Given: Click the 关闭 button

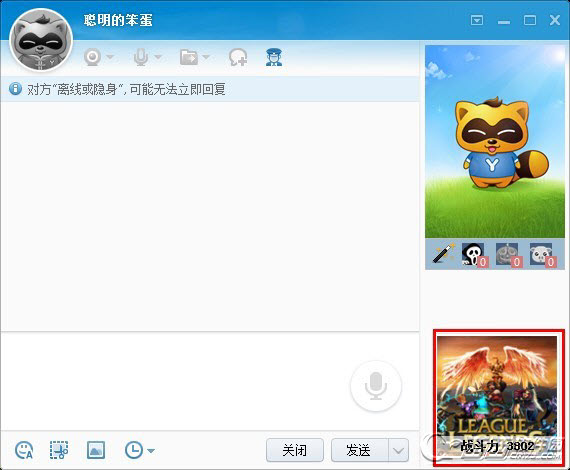Looking at the screenshot, I should [295, 450].
